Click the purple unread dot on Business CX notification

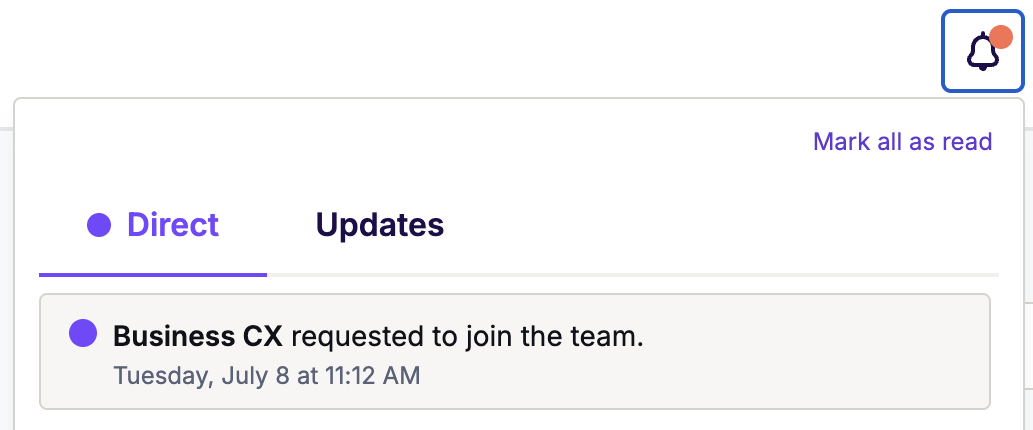(83, 333)
